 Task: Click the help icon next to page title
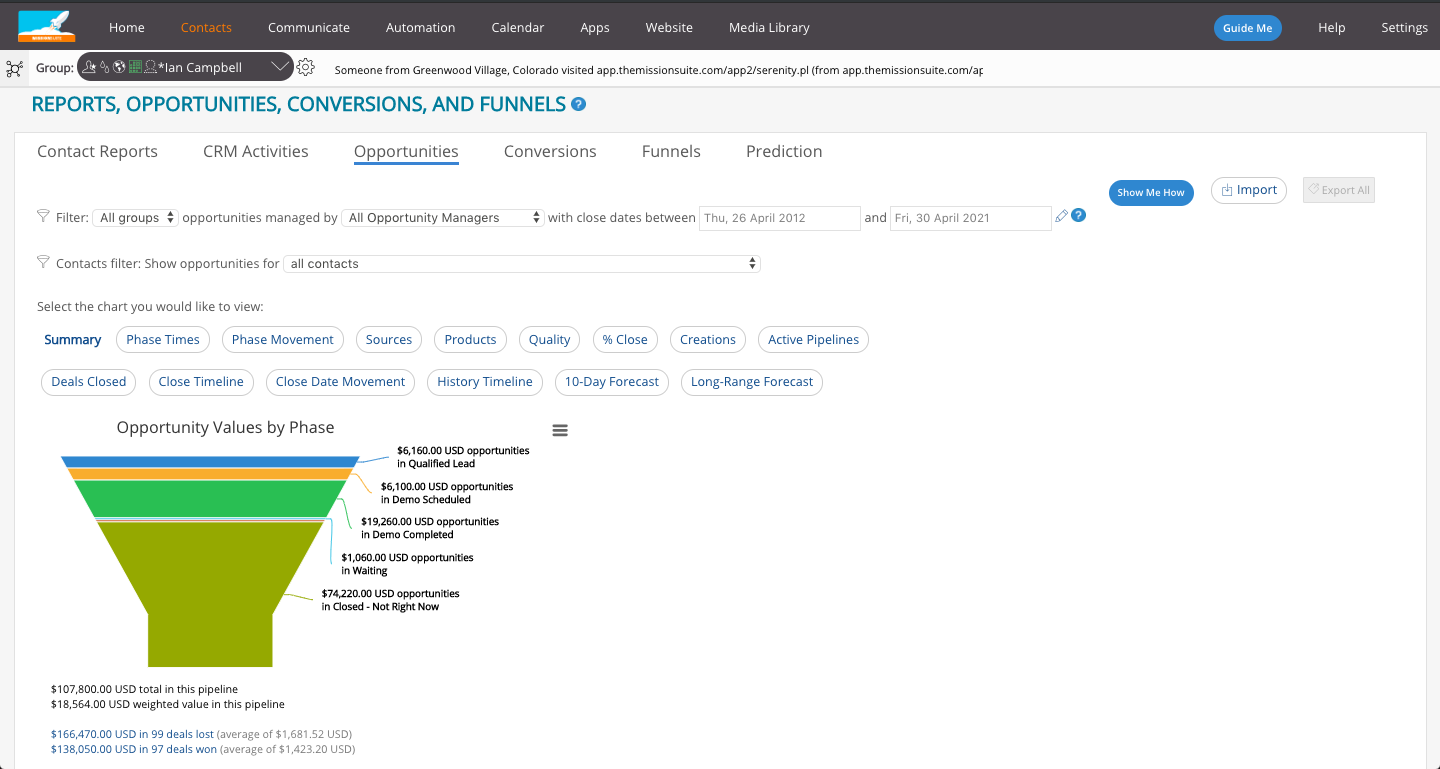578,104
